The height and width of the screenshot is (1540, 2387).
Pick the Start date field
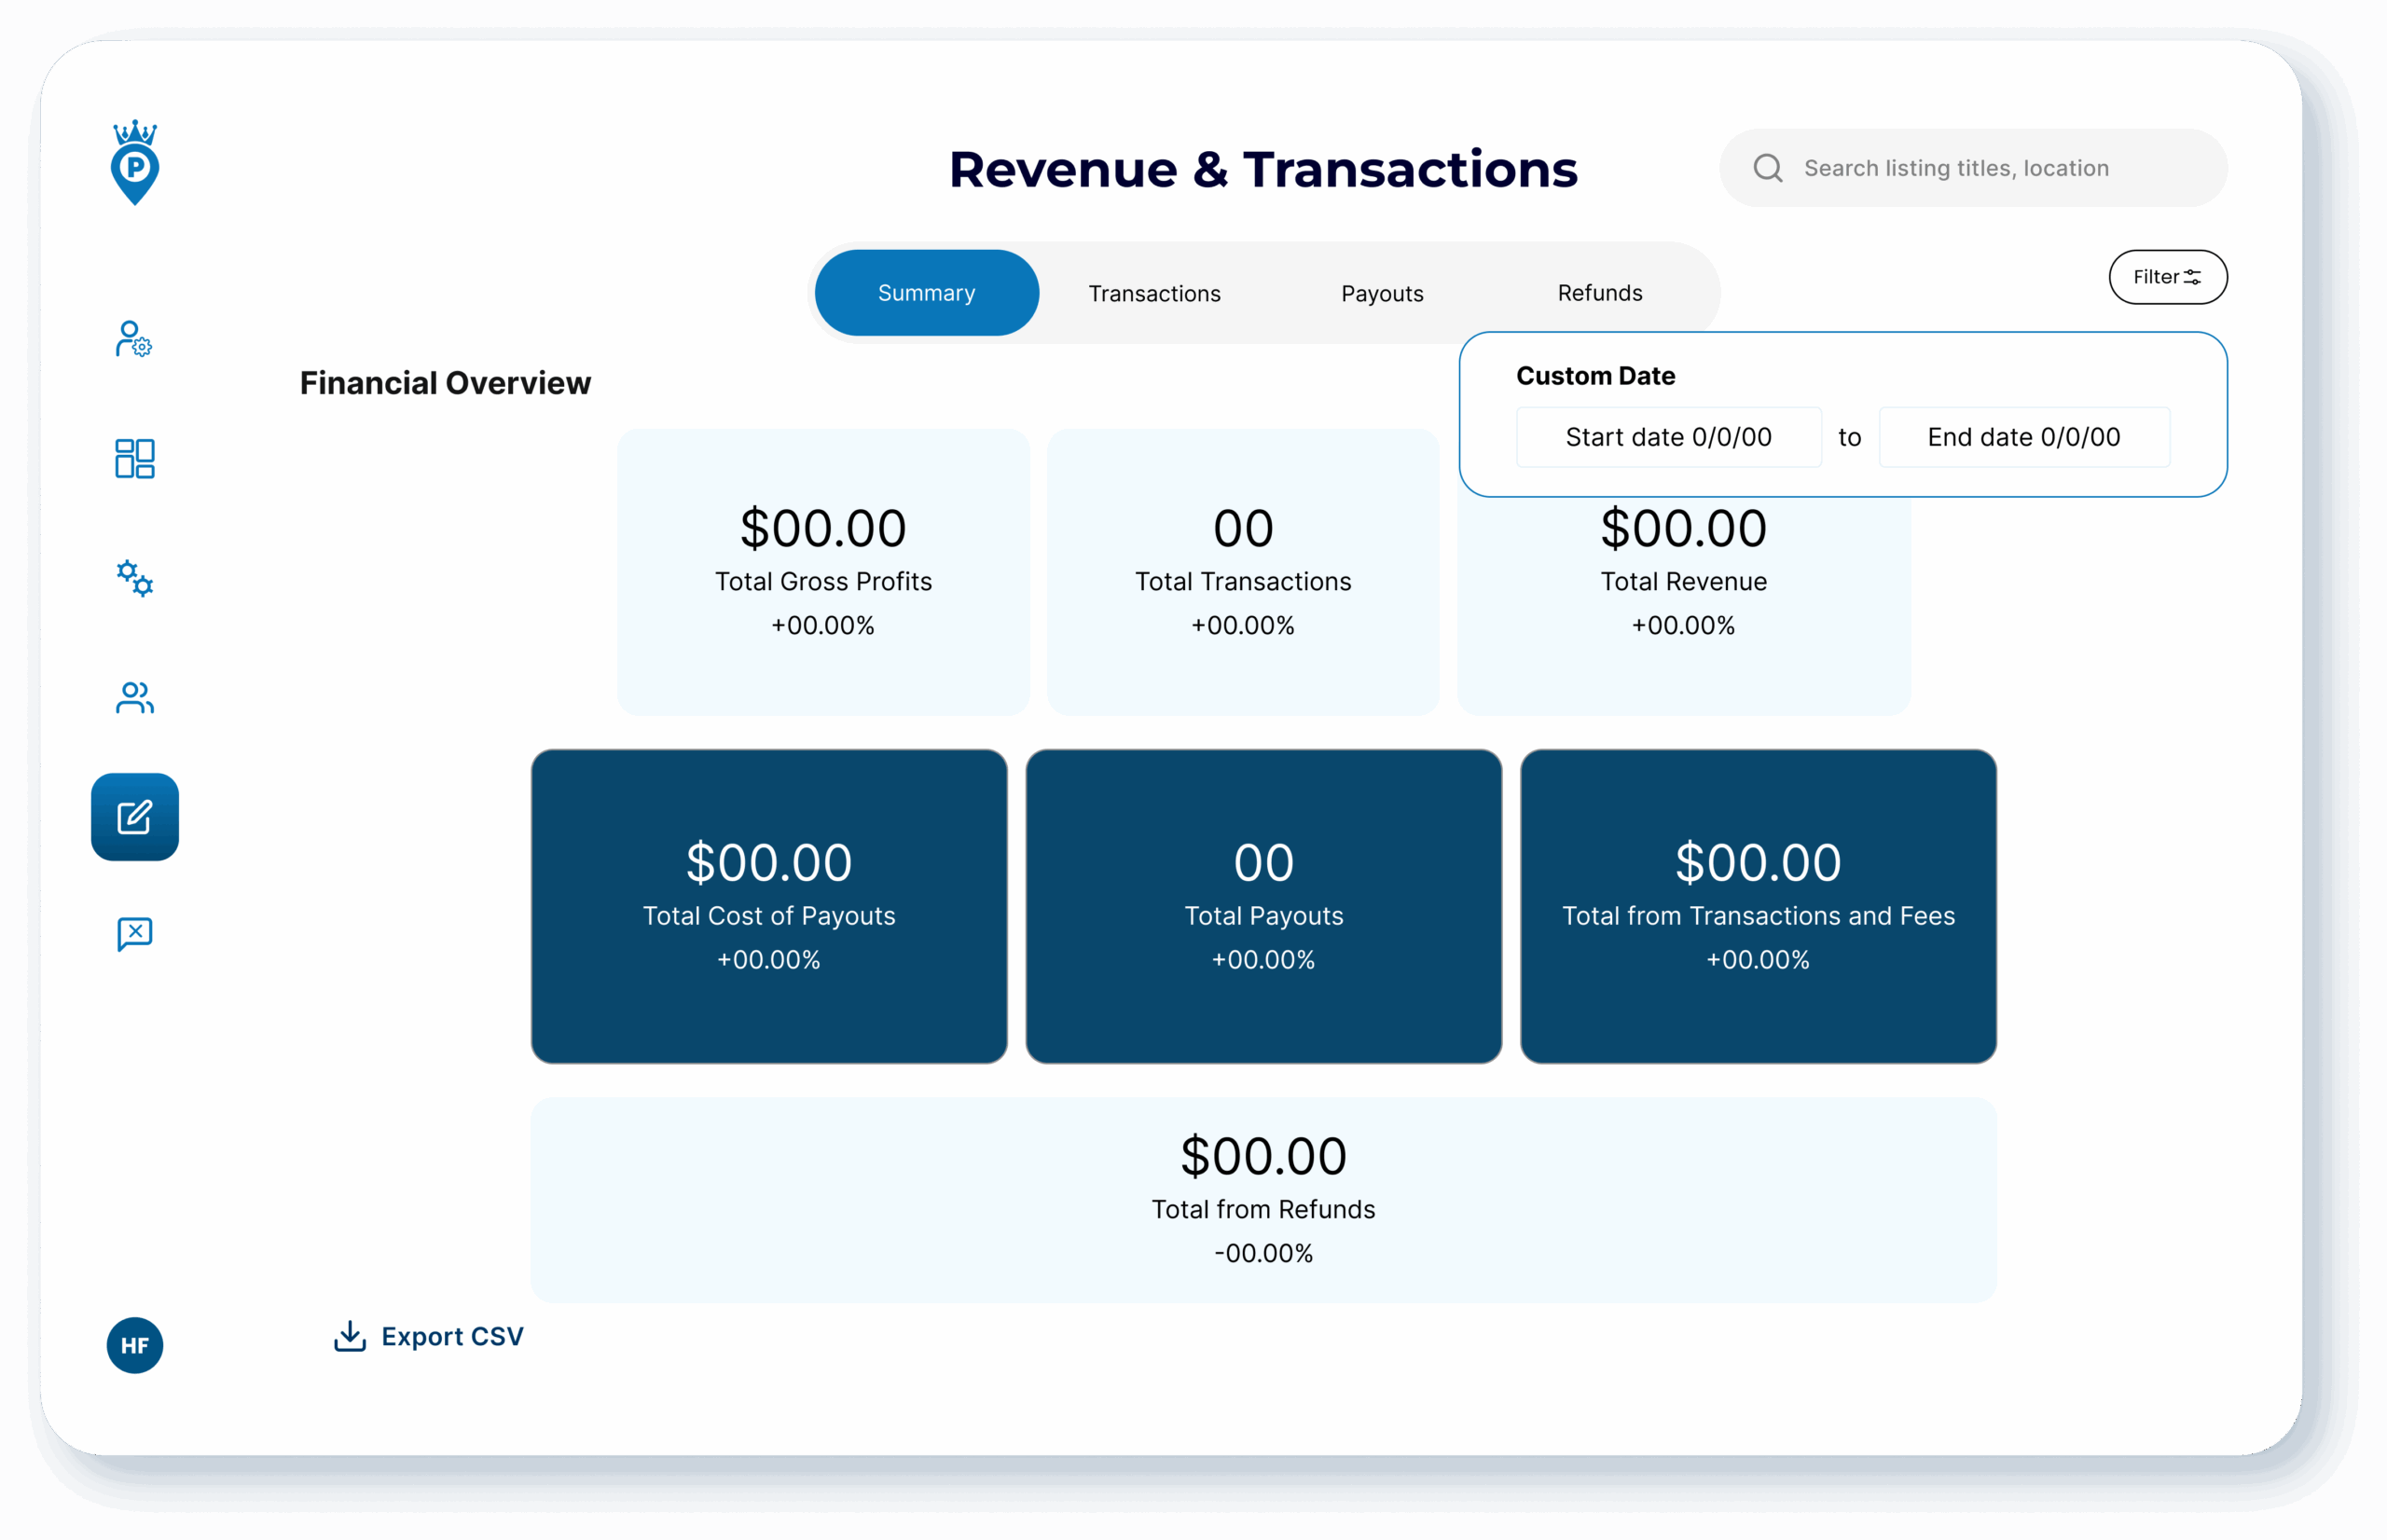click(x=1668, y=437)
